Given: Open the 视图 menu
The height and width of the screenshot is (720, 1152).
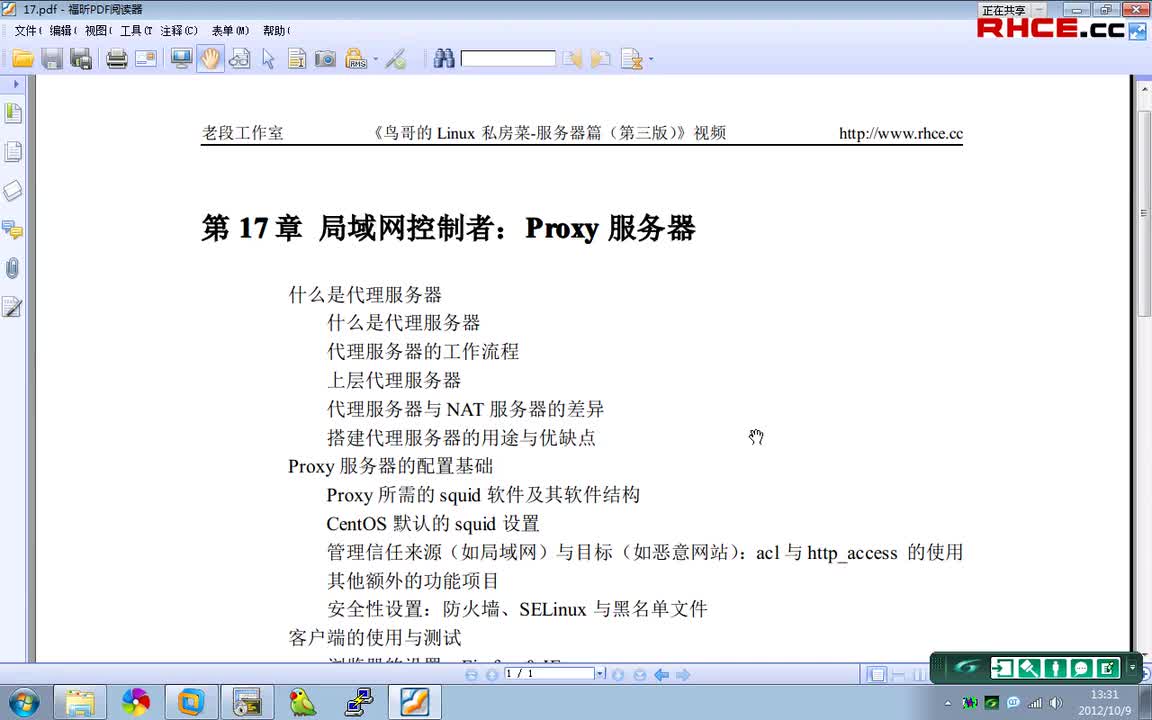Looking at the screenshot, I should (x=98, y=31).
